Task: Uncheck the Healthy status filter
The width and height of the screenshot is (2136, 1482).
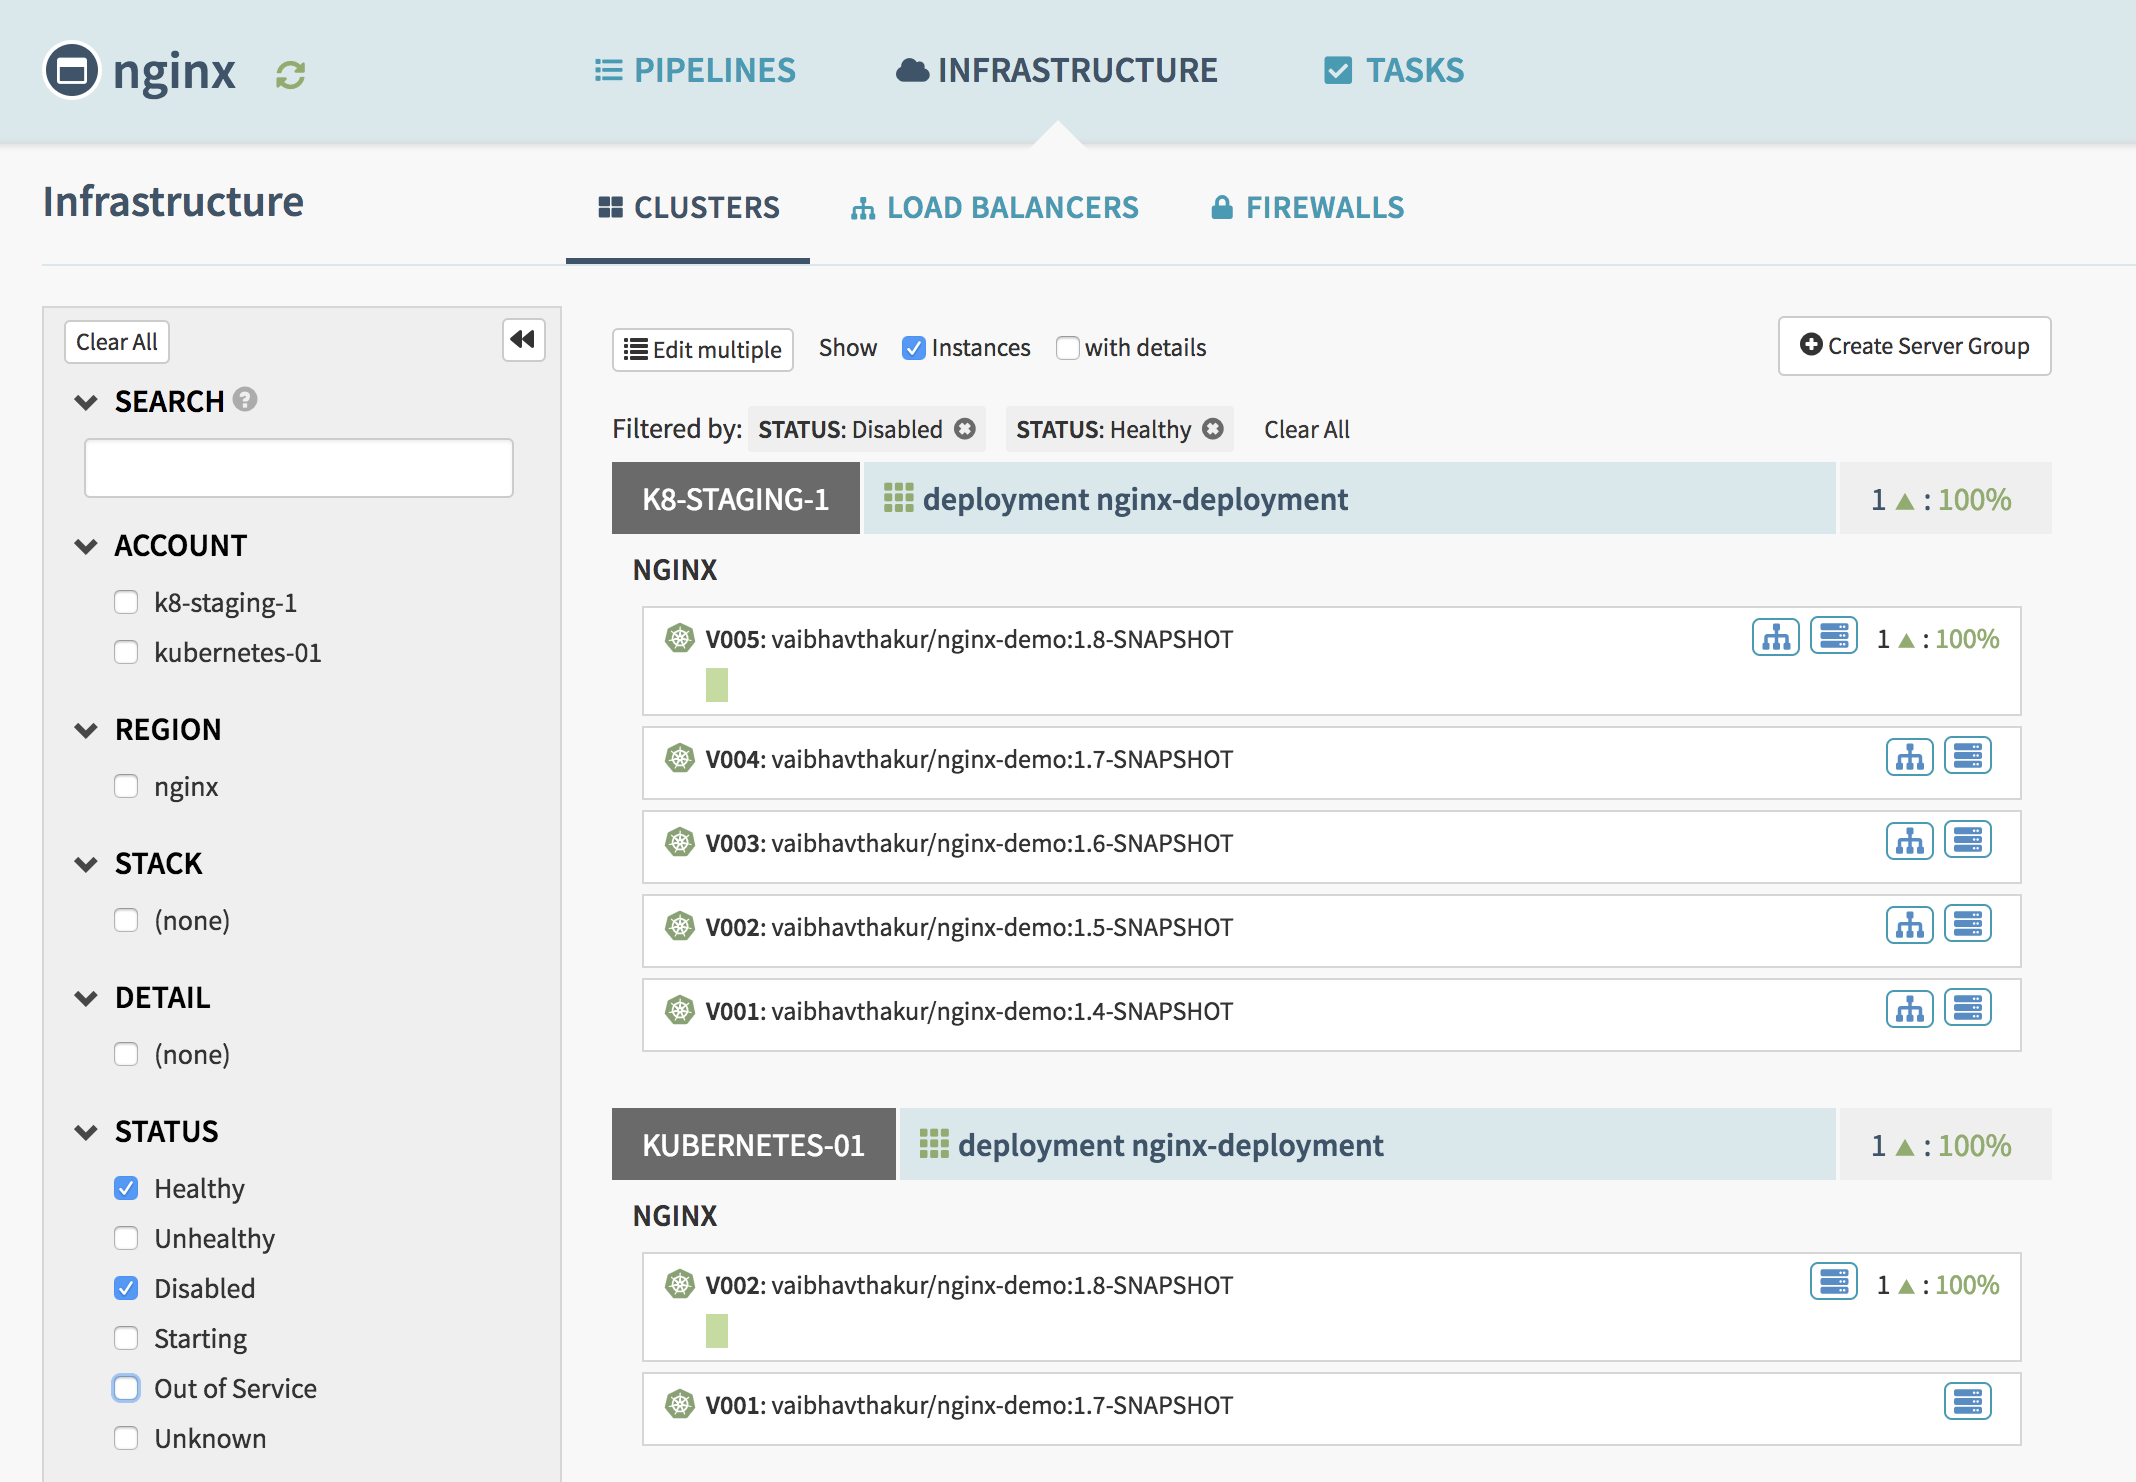Action: 126,1188
